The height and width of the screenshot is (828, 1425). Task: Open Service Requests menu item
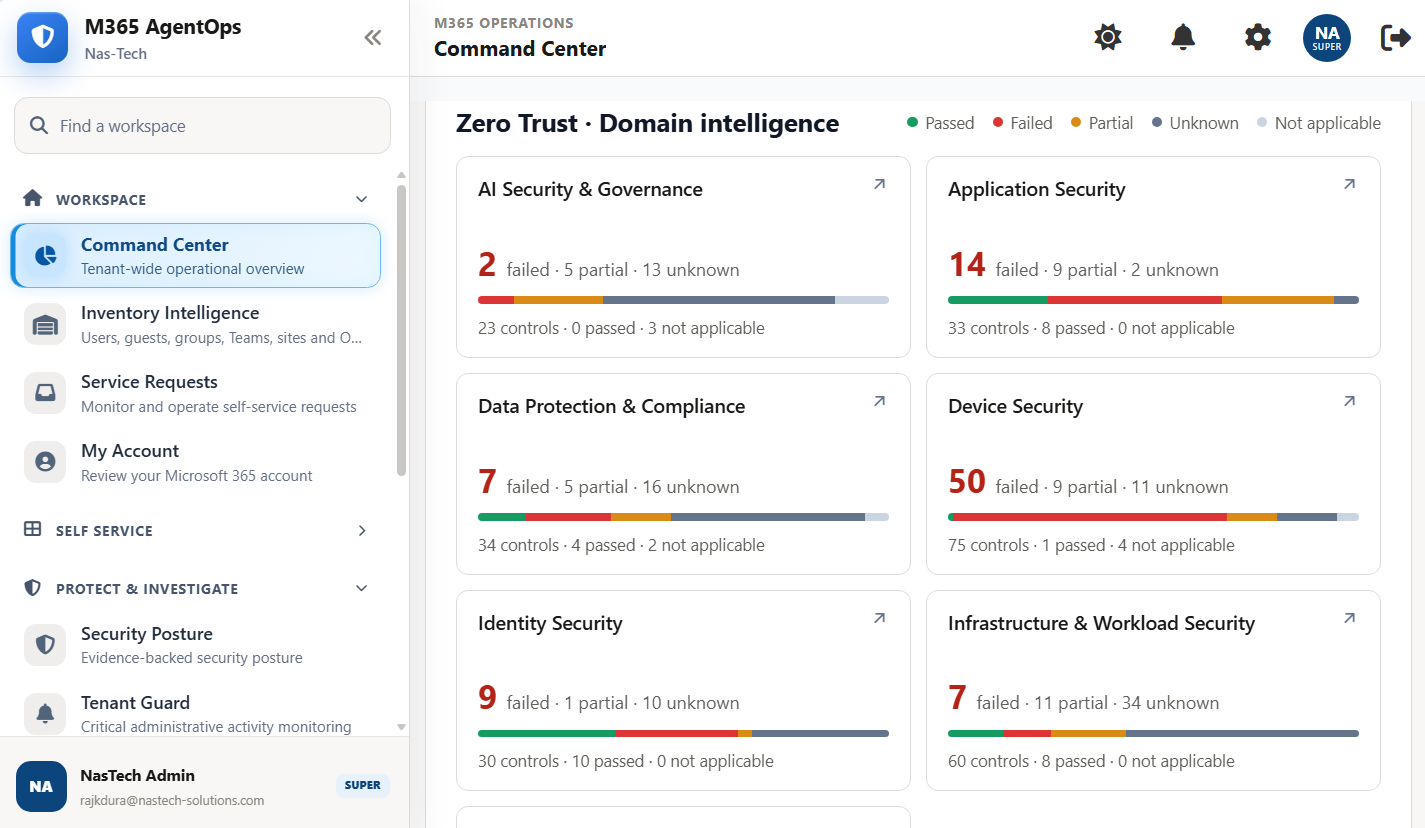196,394
